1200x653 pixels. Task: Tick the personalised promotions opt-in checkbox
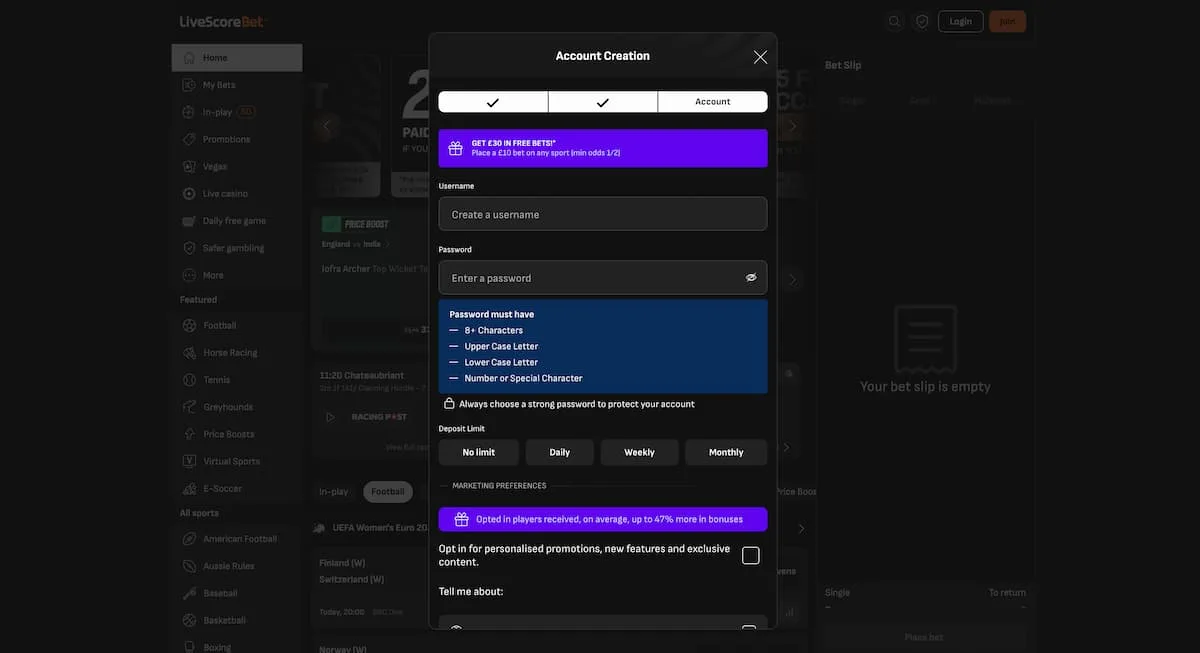coord(751,556)
